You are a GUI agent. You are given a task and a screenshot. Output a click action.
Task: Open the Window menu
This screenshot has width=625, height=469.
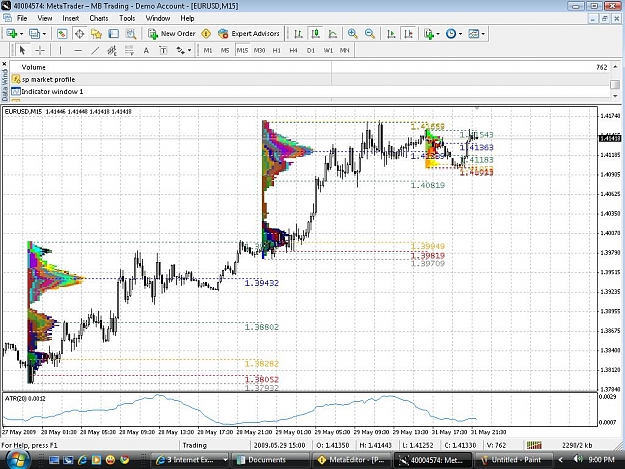pos(158,18)
